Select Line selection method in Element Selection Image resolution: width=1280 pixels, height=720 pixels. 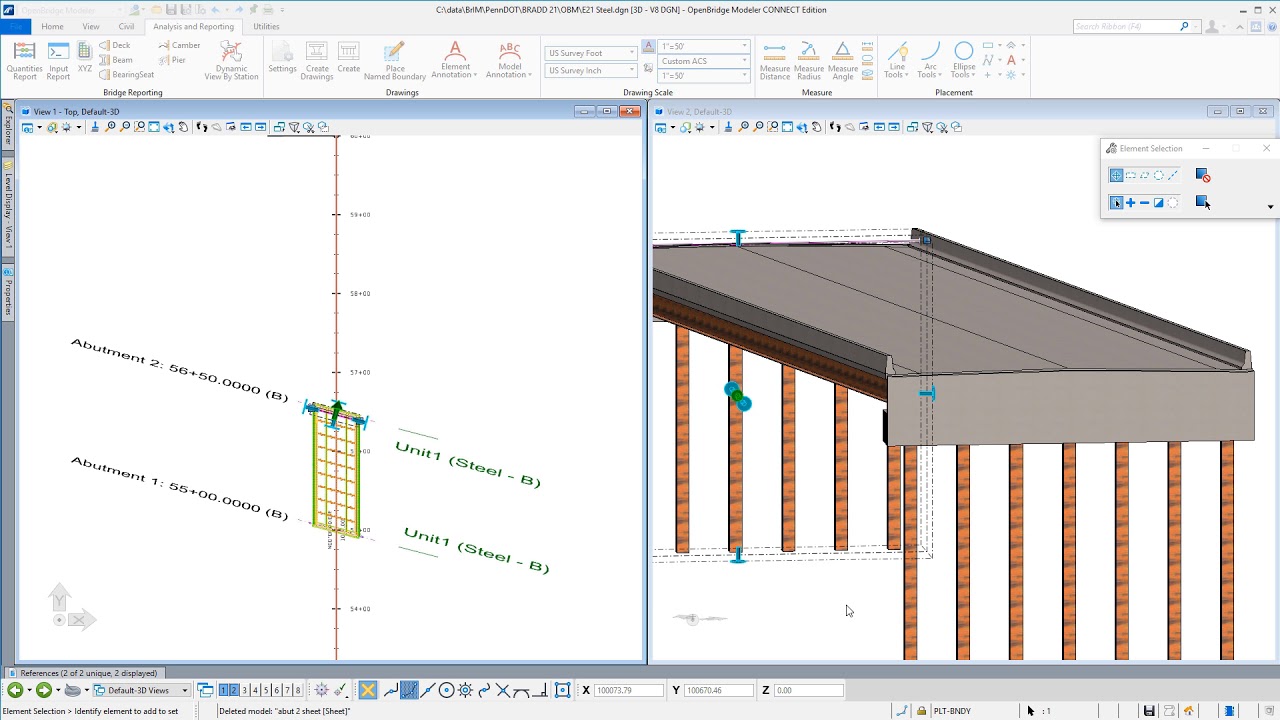click(1173, 175)
